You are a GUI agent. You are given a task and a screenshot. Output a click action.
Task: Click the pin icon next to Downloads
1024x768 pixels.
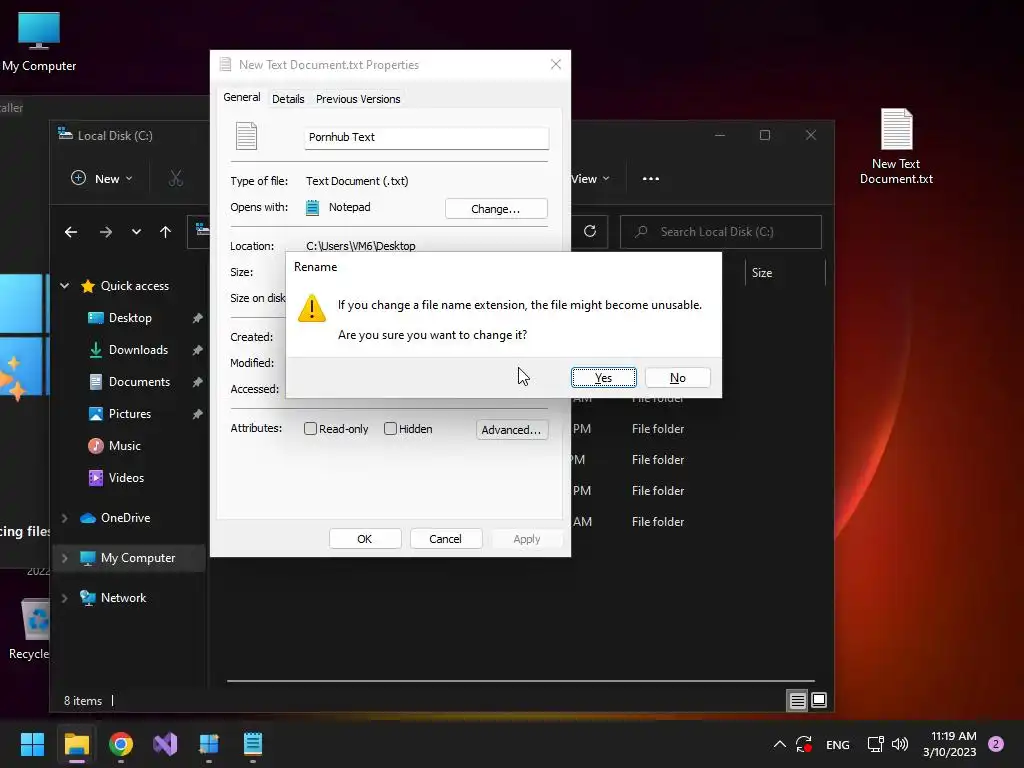[x=197, y=350]
